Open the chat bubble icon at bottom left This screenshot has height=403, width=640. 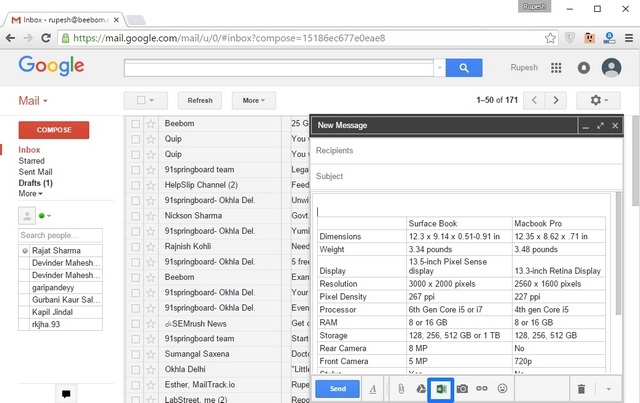(x=66, y=394)
